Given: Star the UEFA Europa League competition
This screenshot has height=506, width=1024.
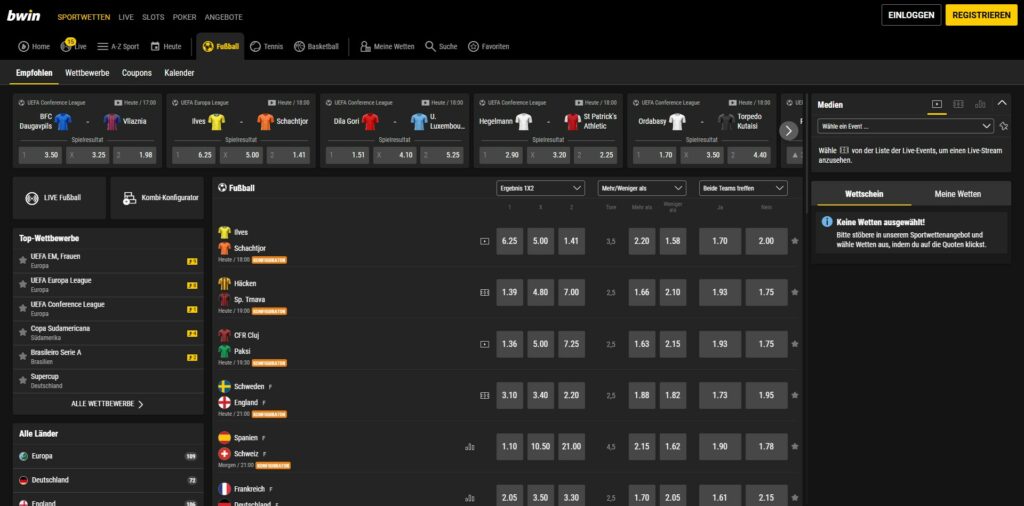Looking at the screenshot, I should (23, 285).
